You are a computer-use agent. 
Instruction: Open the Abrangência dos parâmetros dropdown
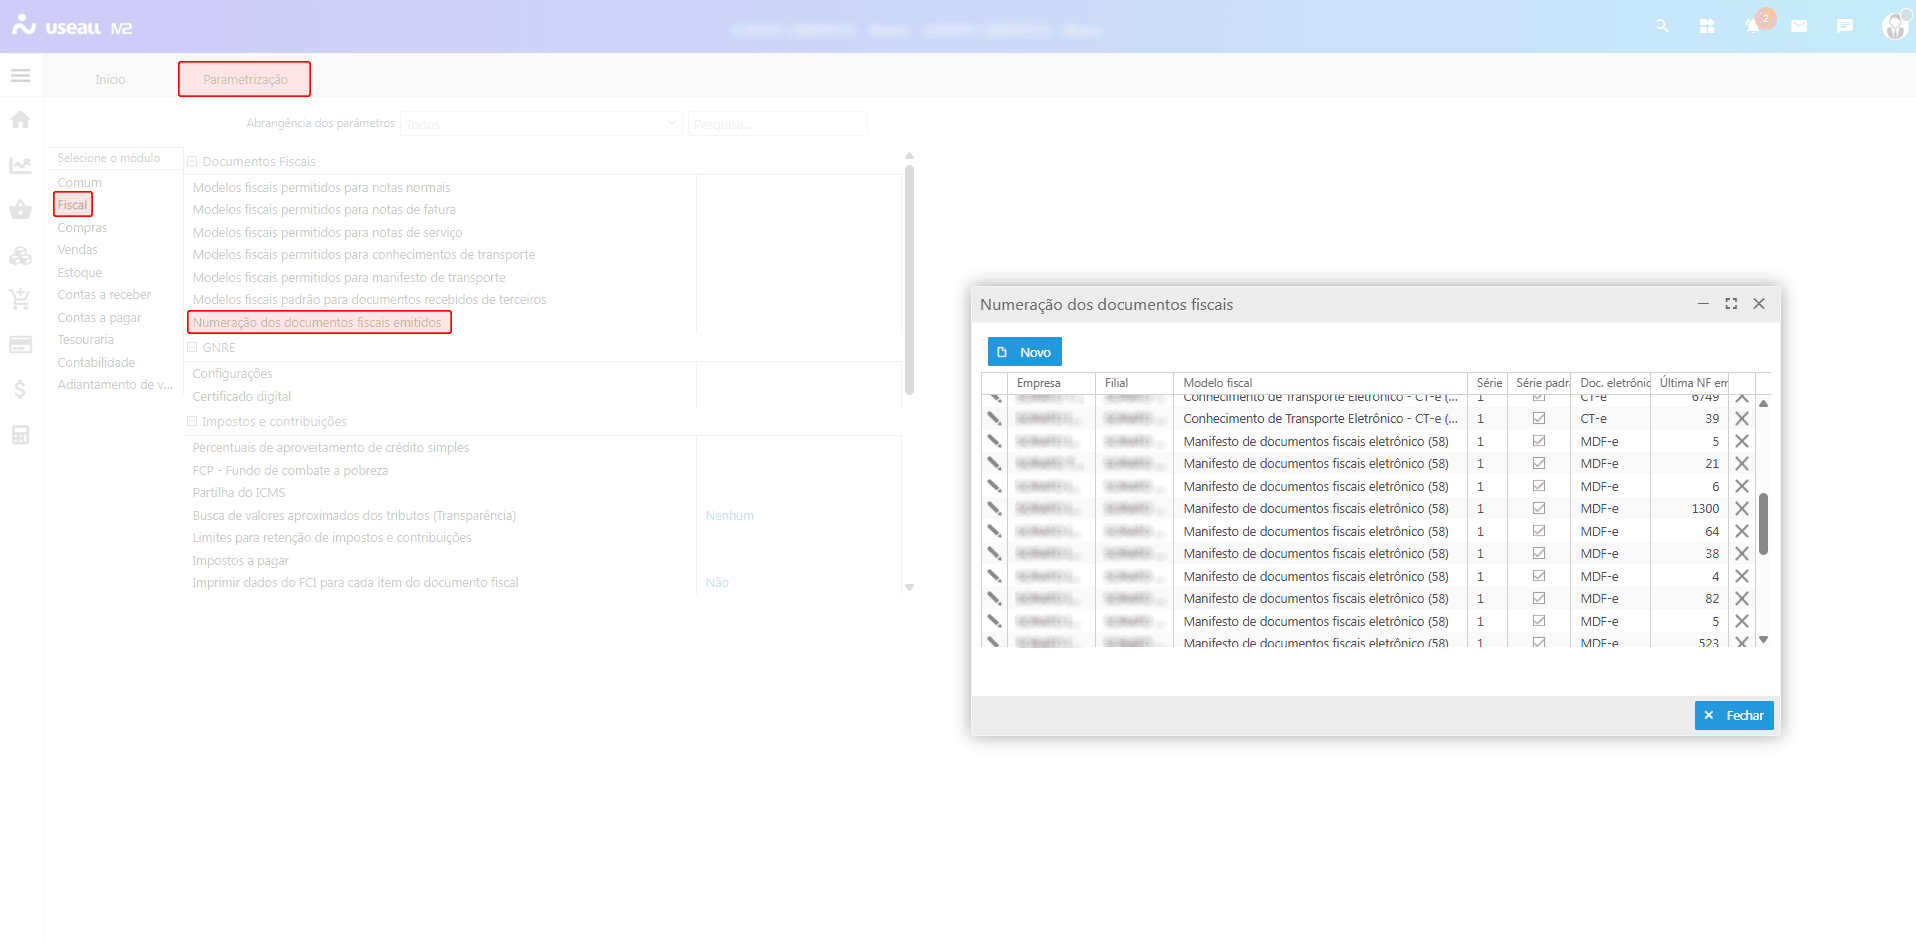tap(540, 124)
